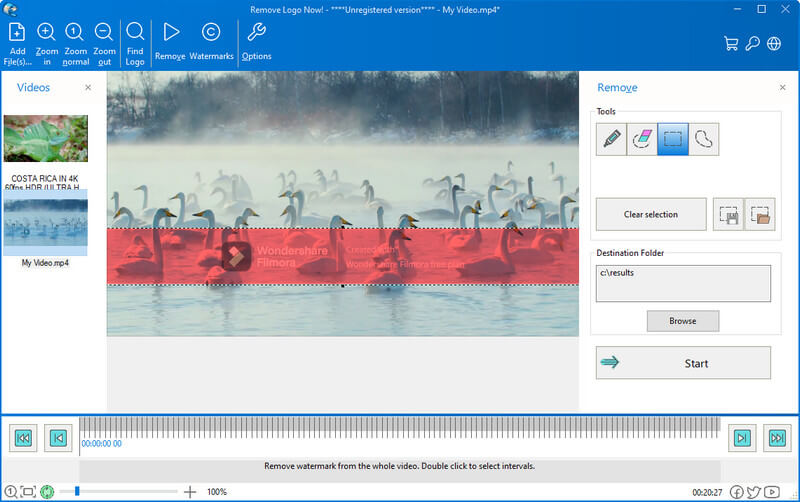Zoom in on the video preview

pos(46,40)
